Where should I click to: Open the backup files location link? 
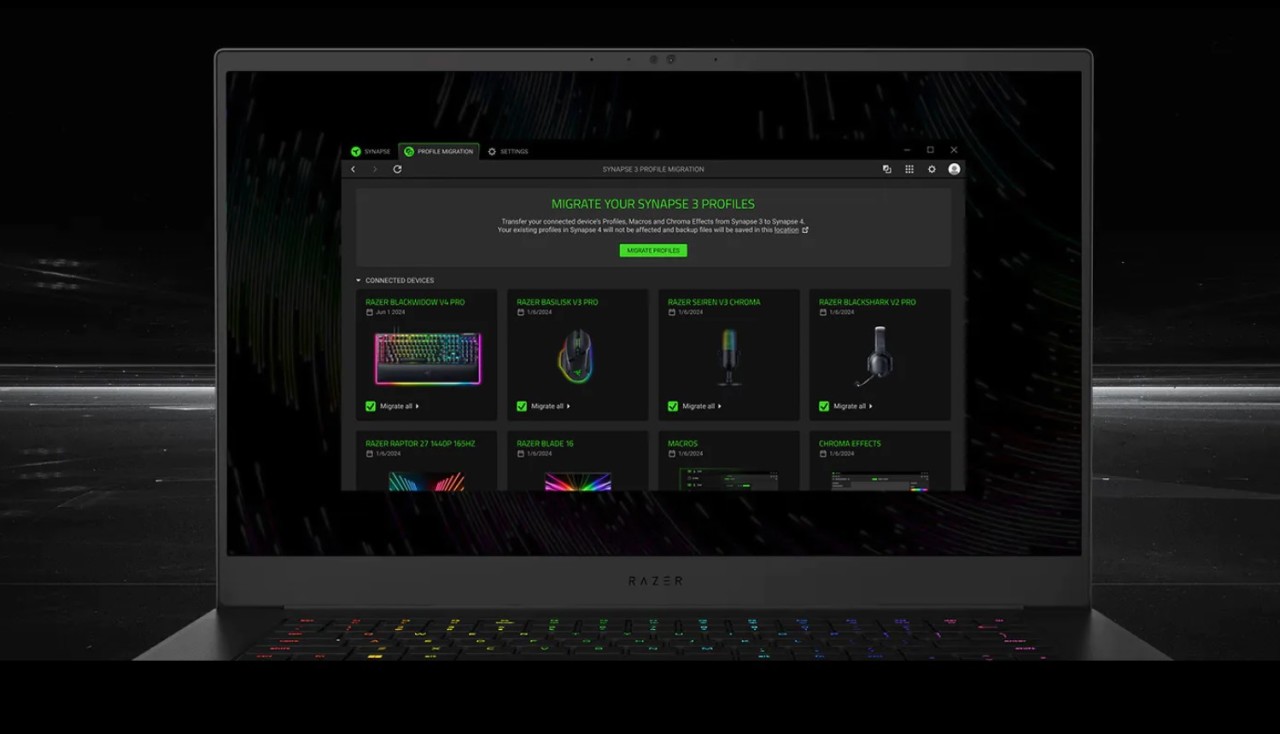point(786,230)
